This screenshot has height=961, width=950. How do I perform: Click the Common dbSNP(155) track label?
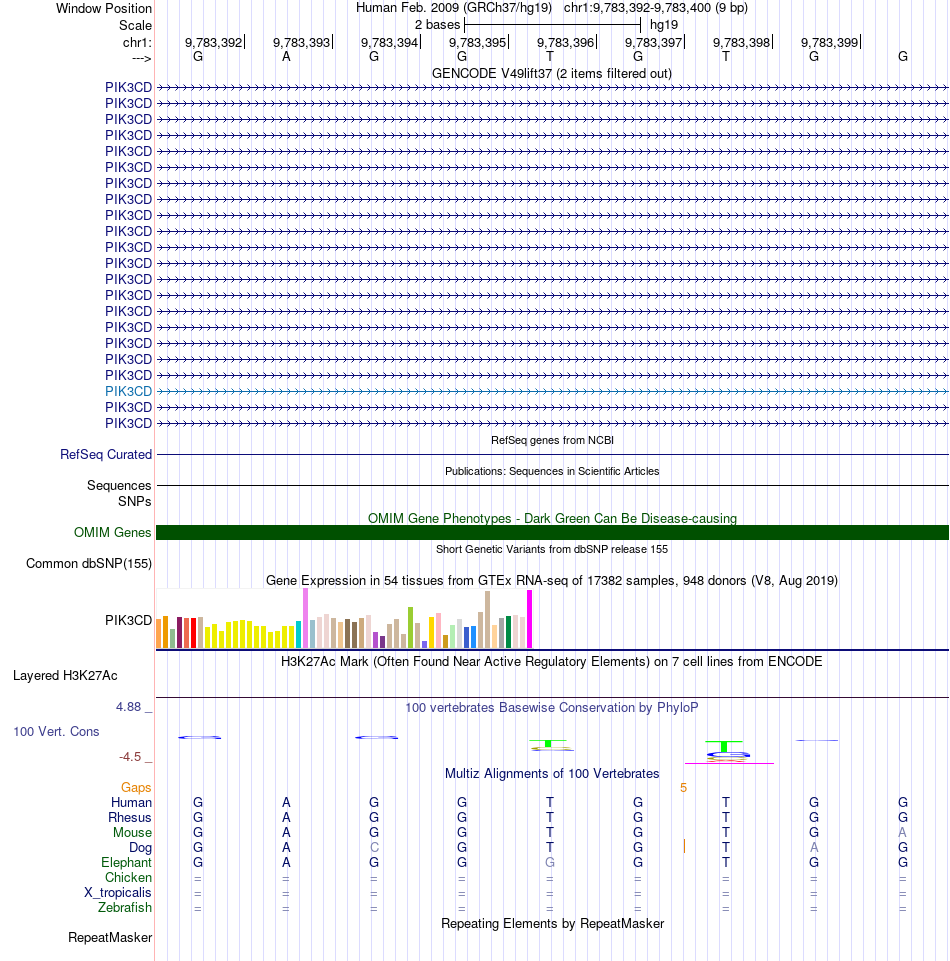point(89,563)
